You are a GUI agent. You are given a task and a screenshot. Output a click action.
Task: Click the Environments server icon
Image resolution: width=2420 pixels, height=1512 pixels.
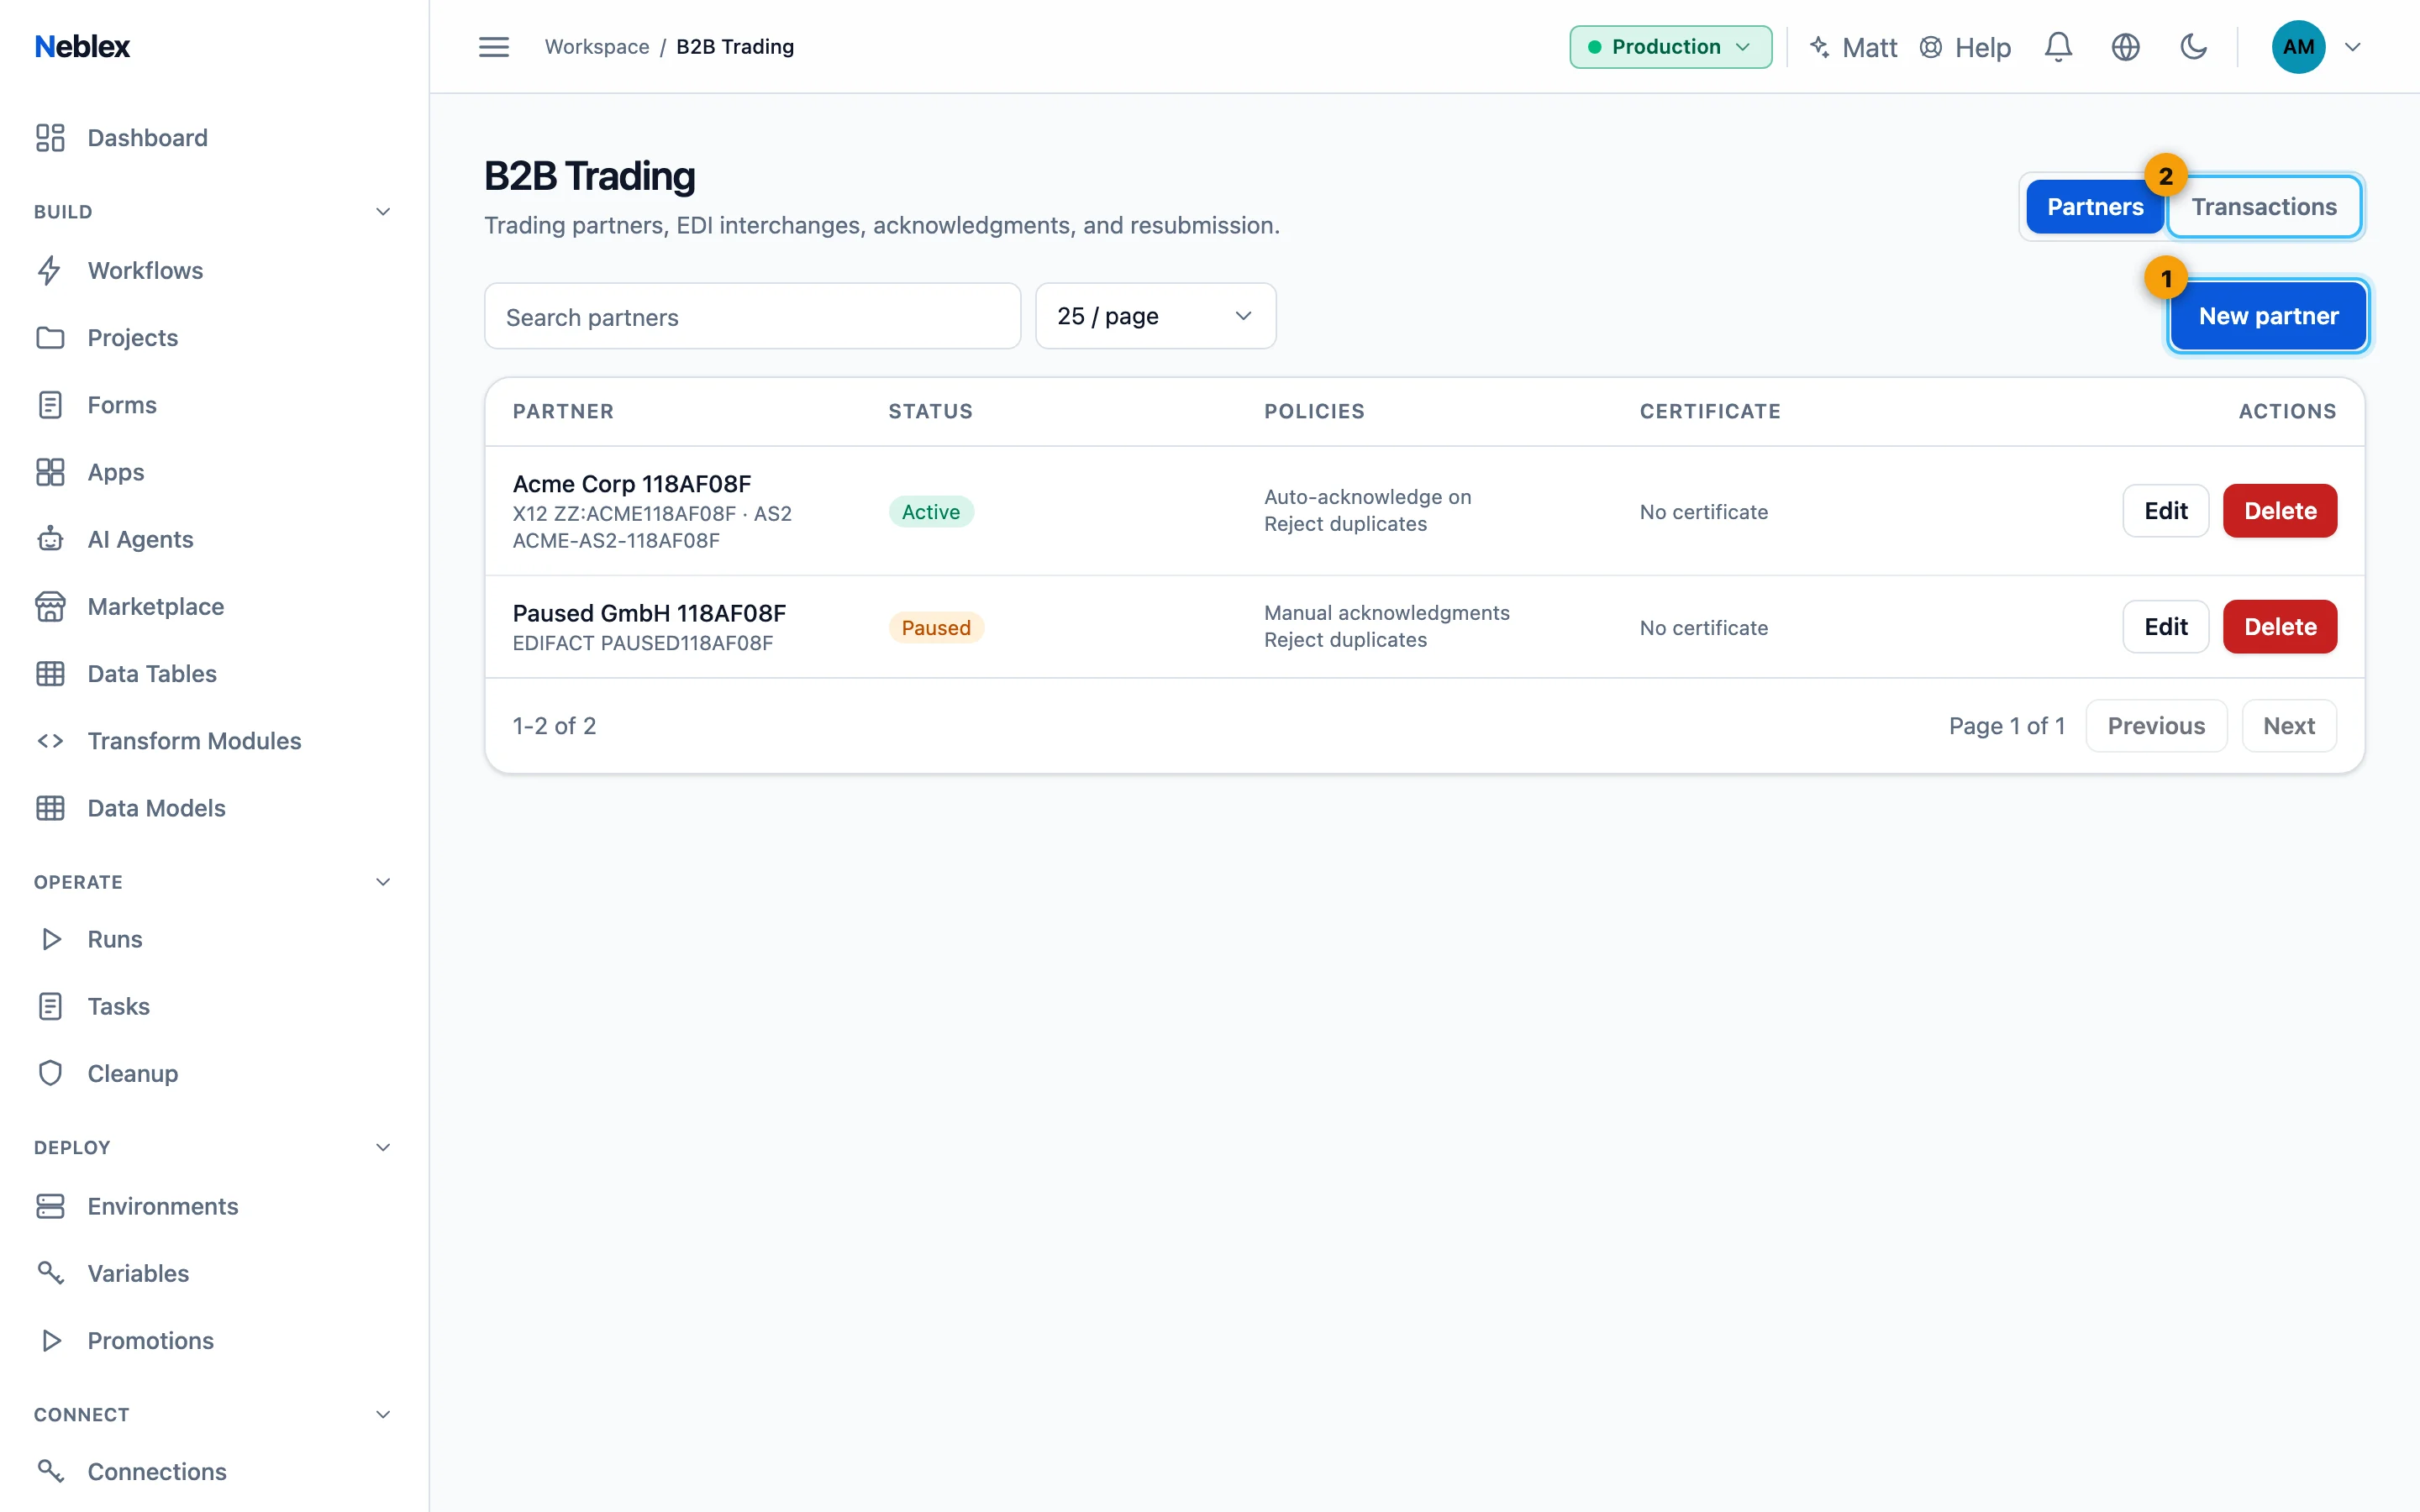pos(50,1205)
